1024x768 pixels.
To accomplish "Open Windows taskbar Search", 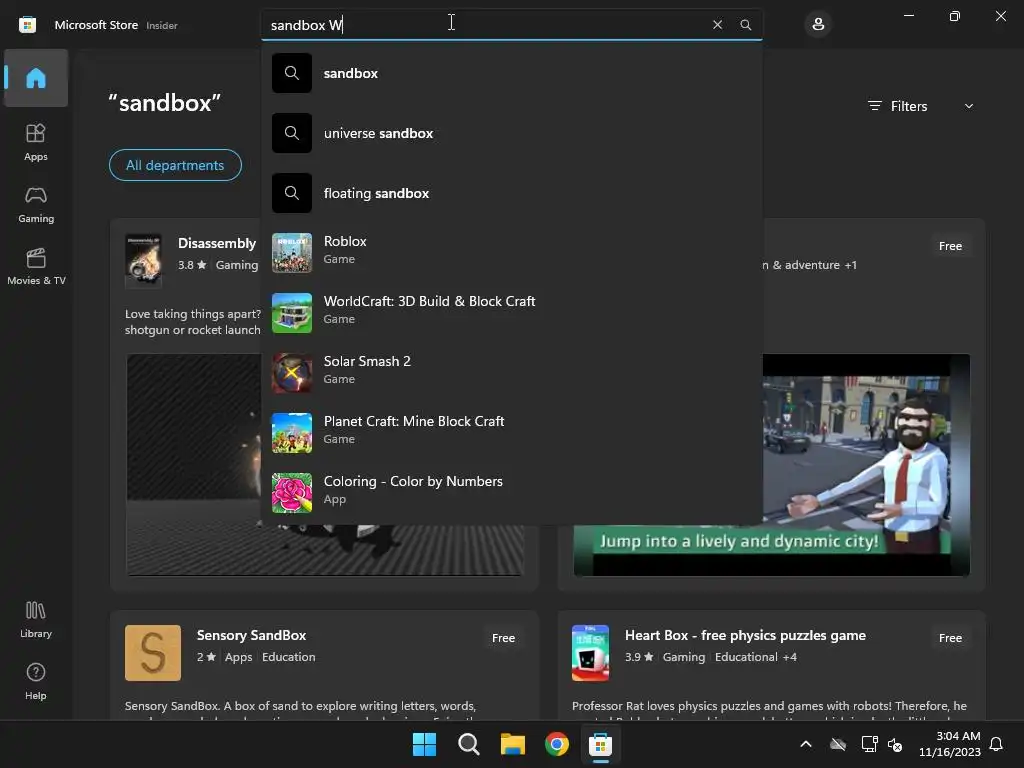I will [x=468, y=744].
